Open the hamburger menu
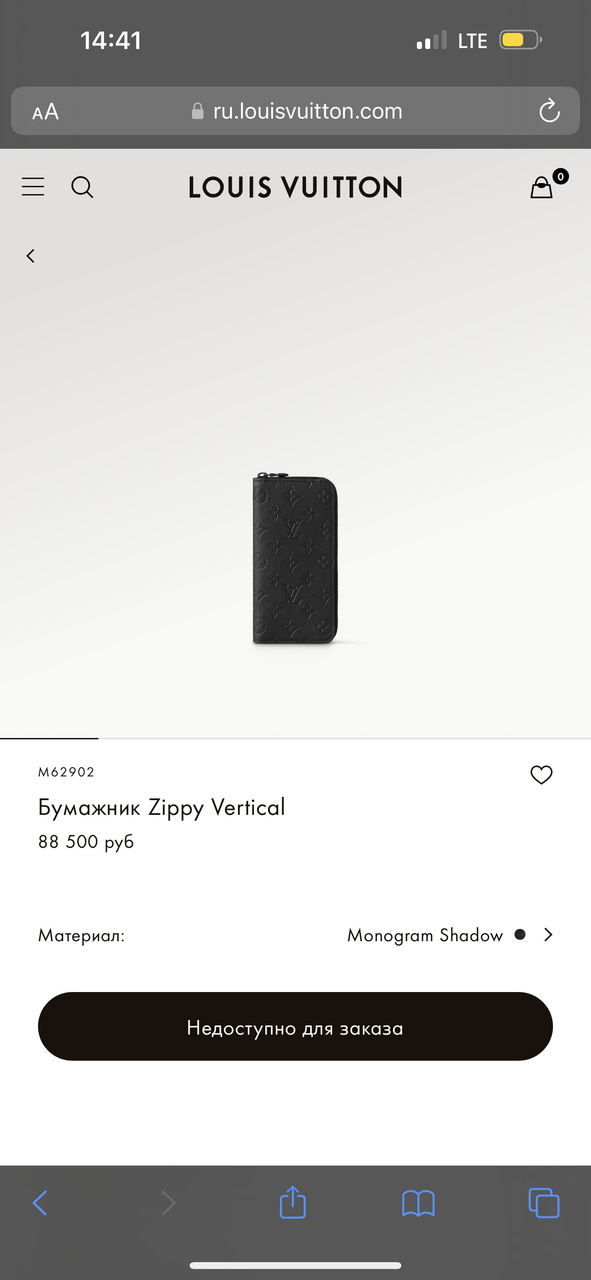 point(33,187)
